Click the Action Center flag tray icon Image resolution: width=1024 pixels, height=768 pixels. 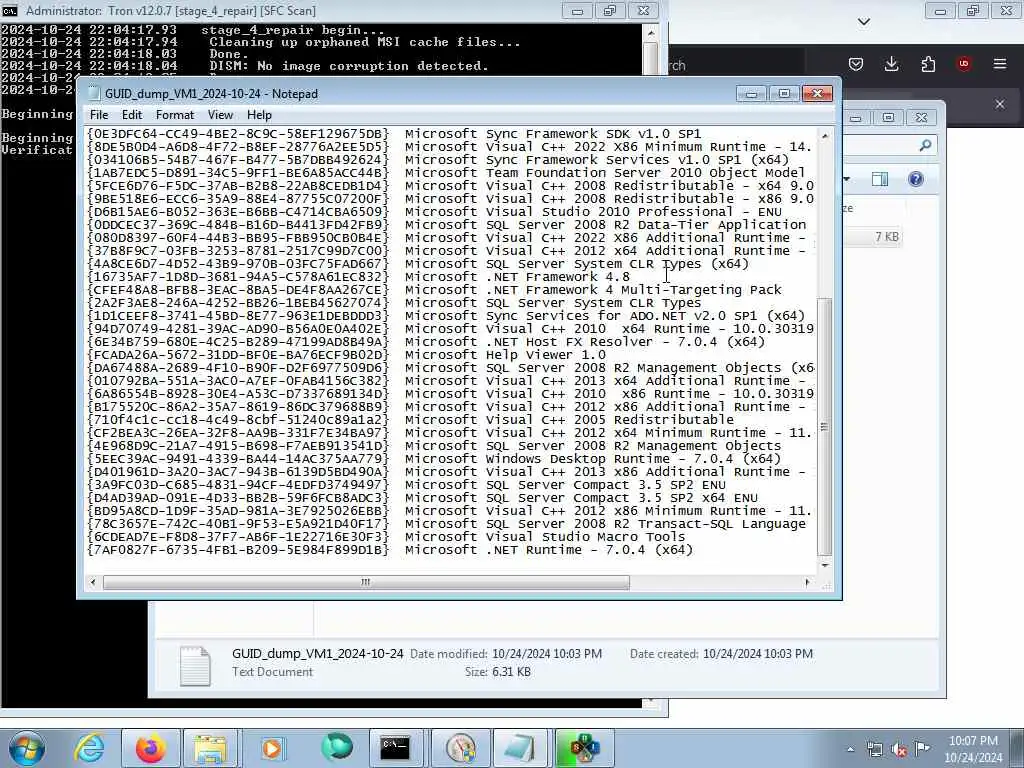922,748
